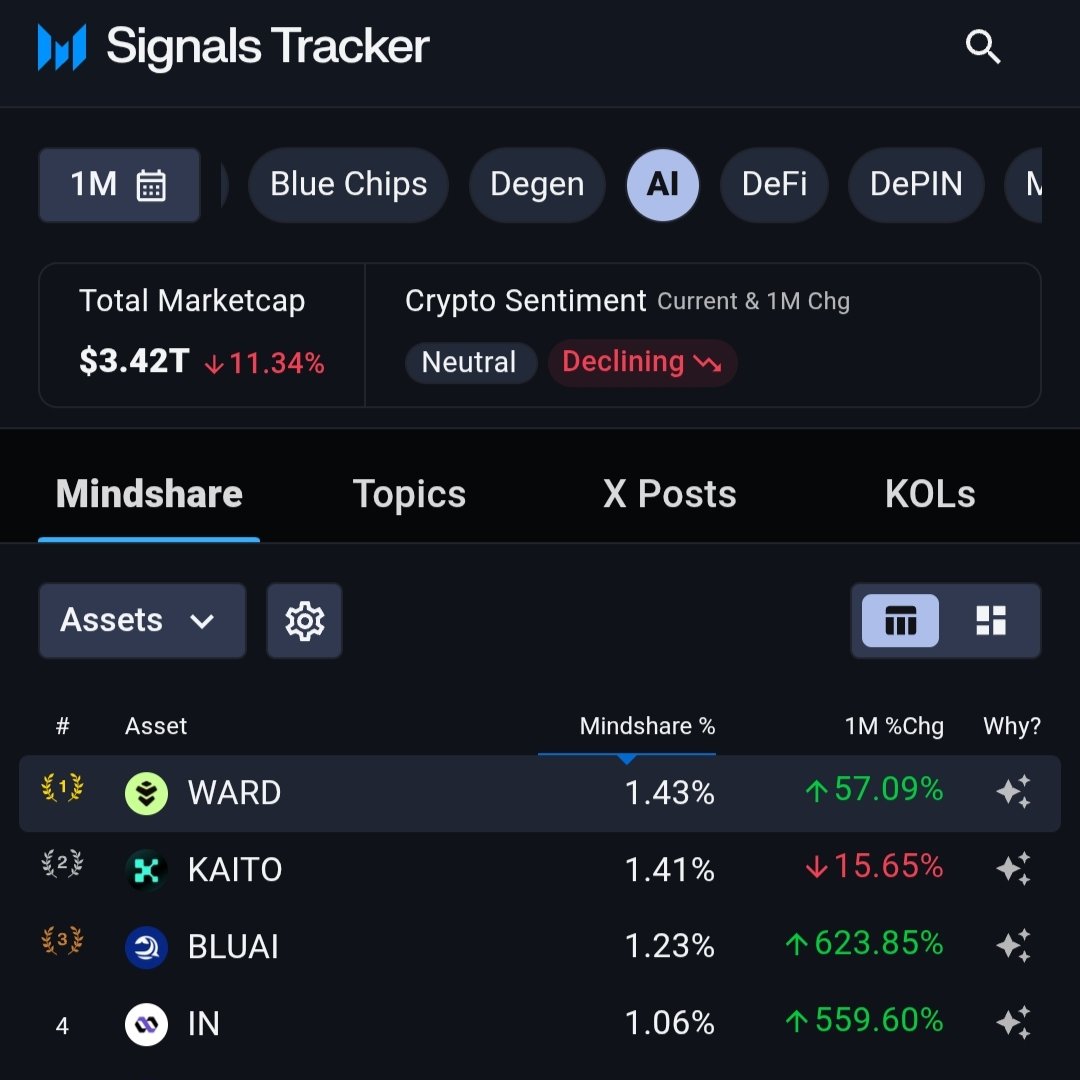Toggle the AI category chip
The height and width of the screenshot is (1080, 1080).
click(663, 185)
